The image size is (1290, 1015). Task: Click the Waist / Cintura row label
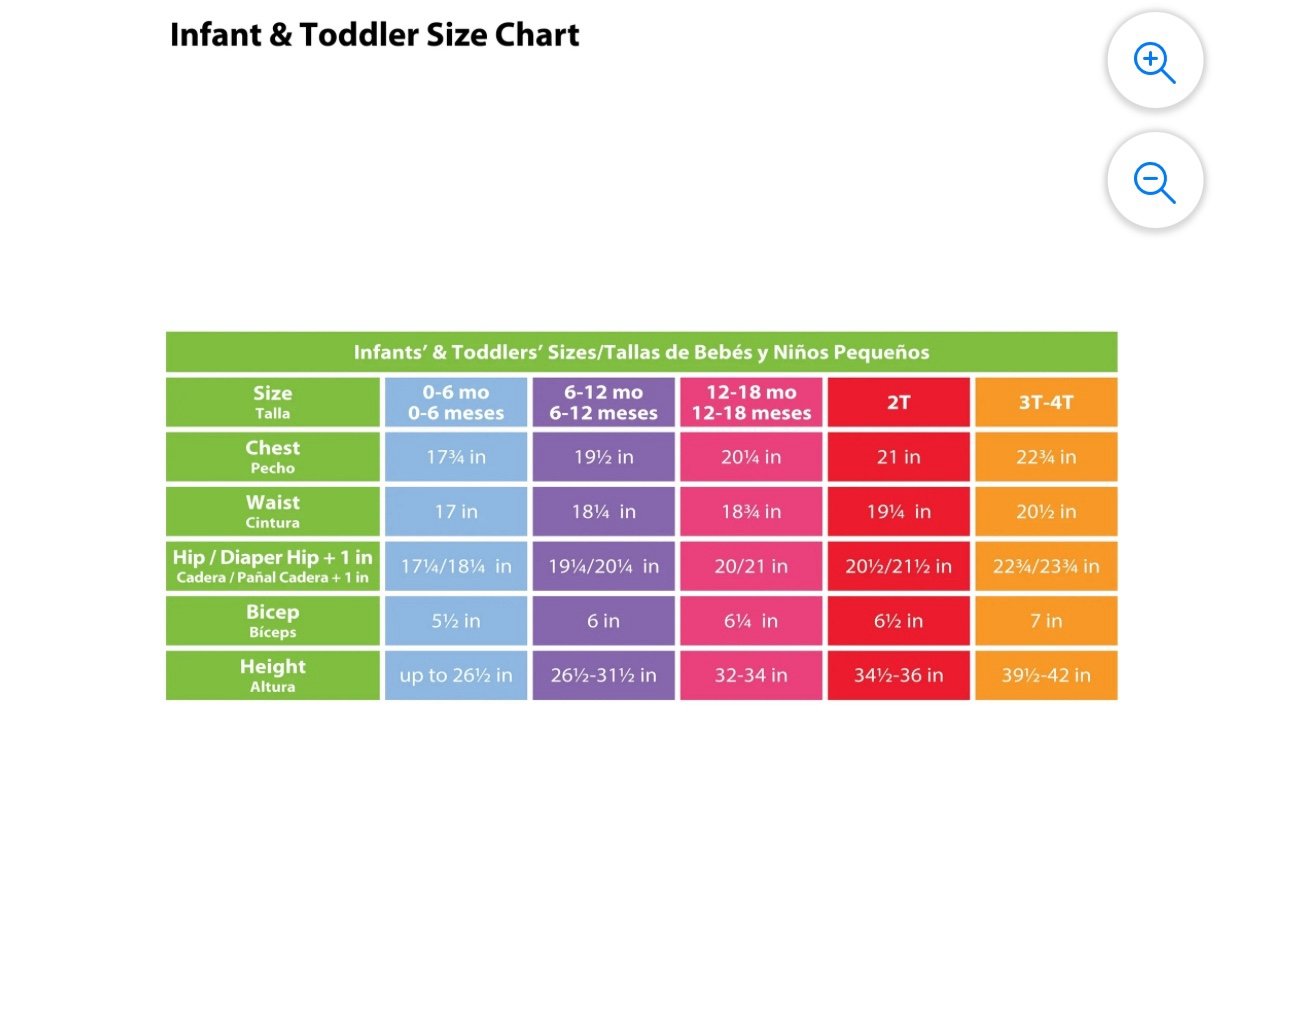click(273, 511)
